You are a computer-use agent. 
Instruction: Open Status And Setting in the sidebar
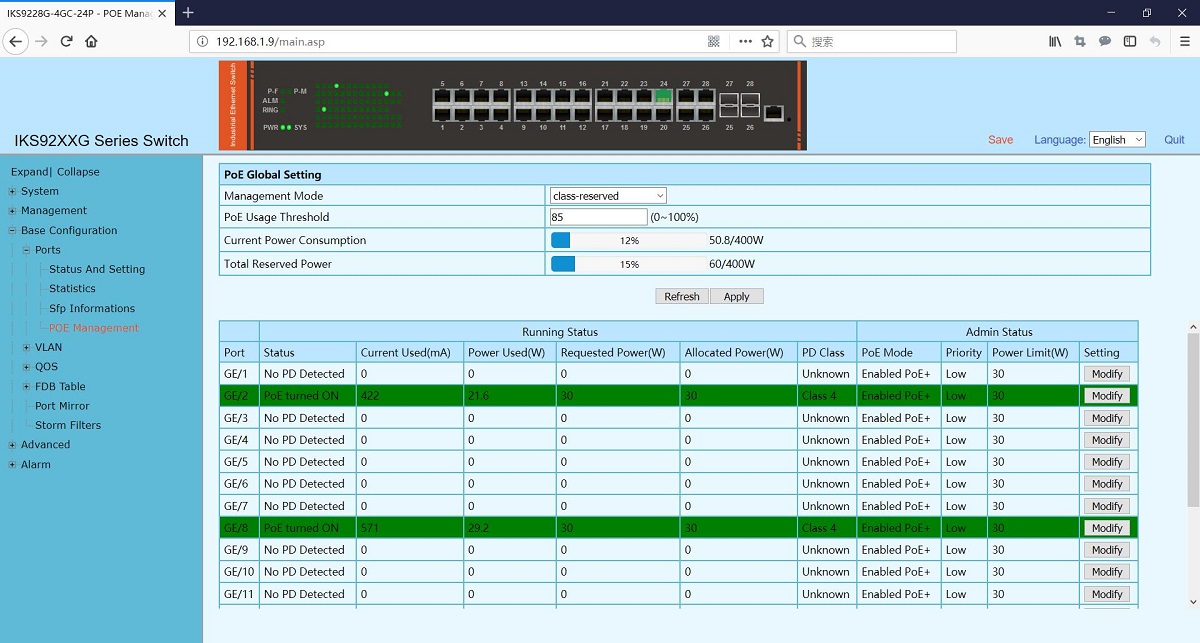[97, 269]
